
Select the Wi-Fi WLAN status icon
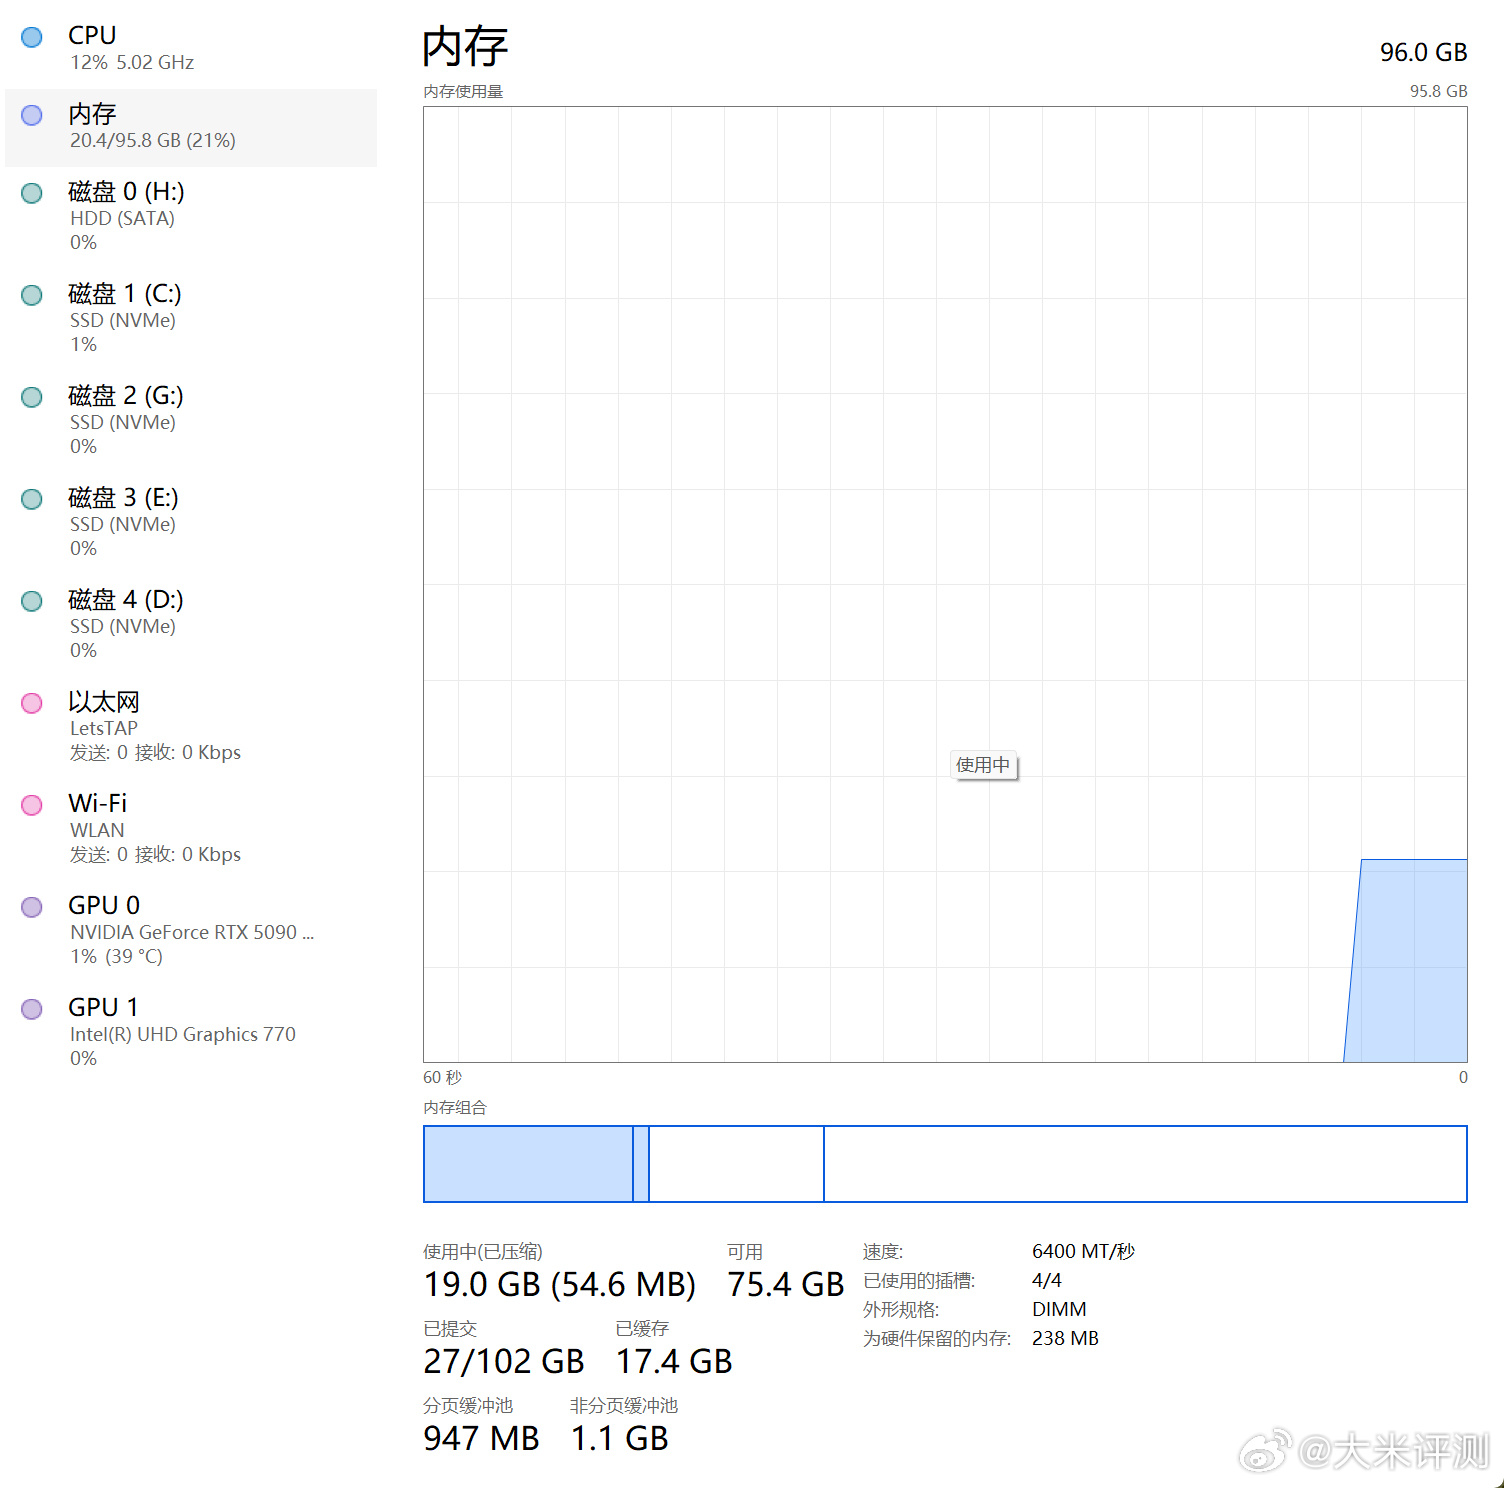point(31,805)
